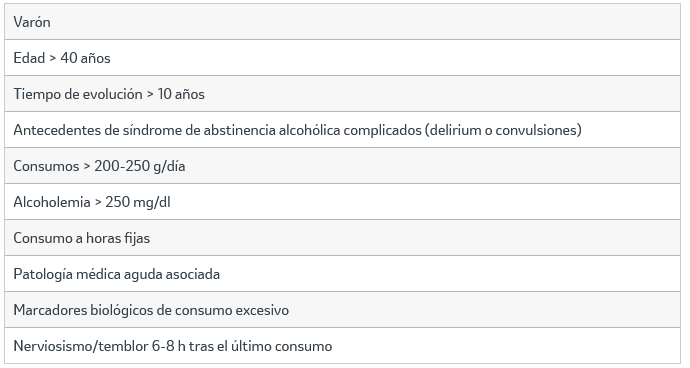Click the 'Alcoholemia > 250 mg/dl' row
Image resolution: width=690 pixels, height=368 pixels.
tap(342, 202)
